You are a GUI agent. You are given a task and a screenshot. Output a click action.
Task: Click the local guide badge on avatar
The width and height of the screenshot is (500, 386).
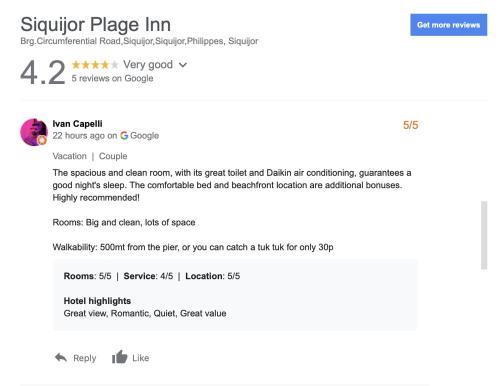pyautogui.click(x=42, y=141)
